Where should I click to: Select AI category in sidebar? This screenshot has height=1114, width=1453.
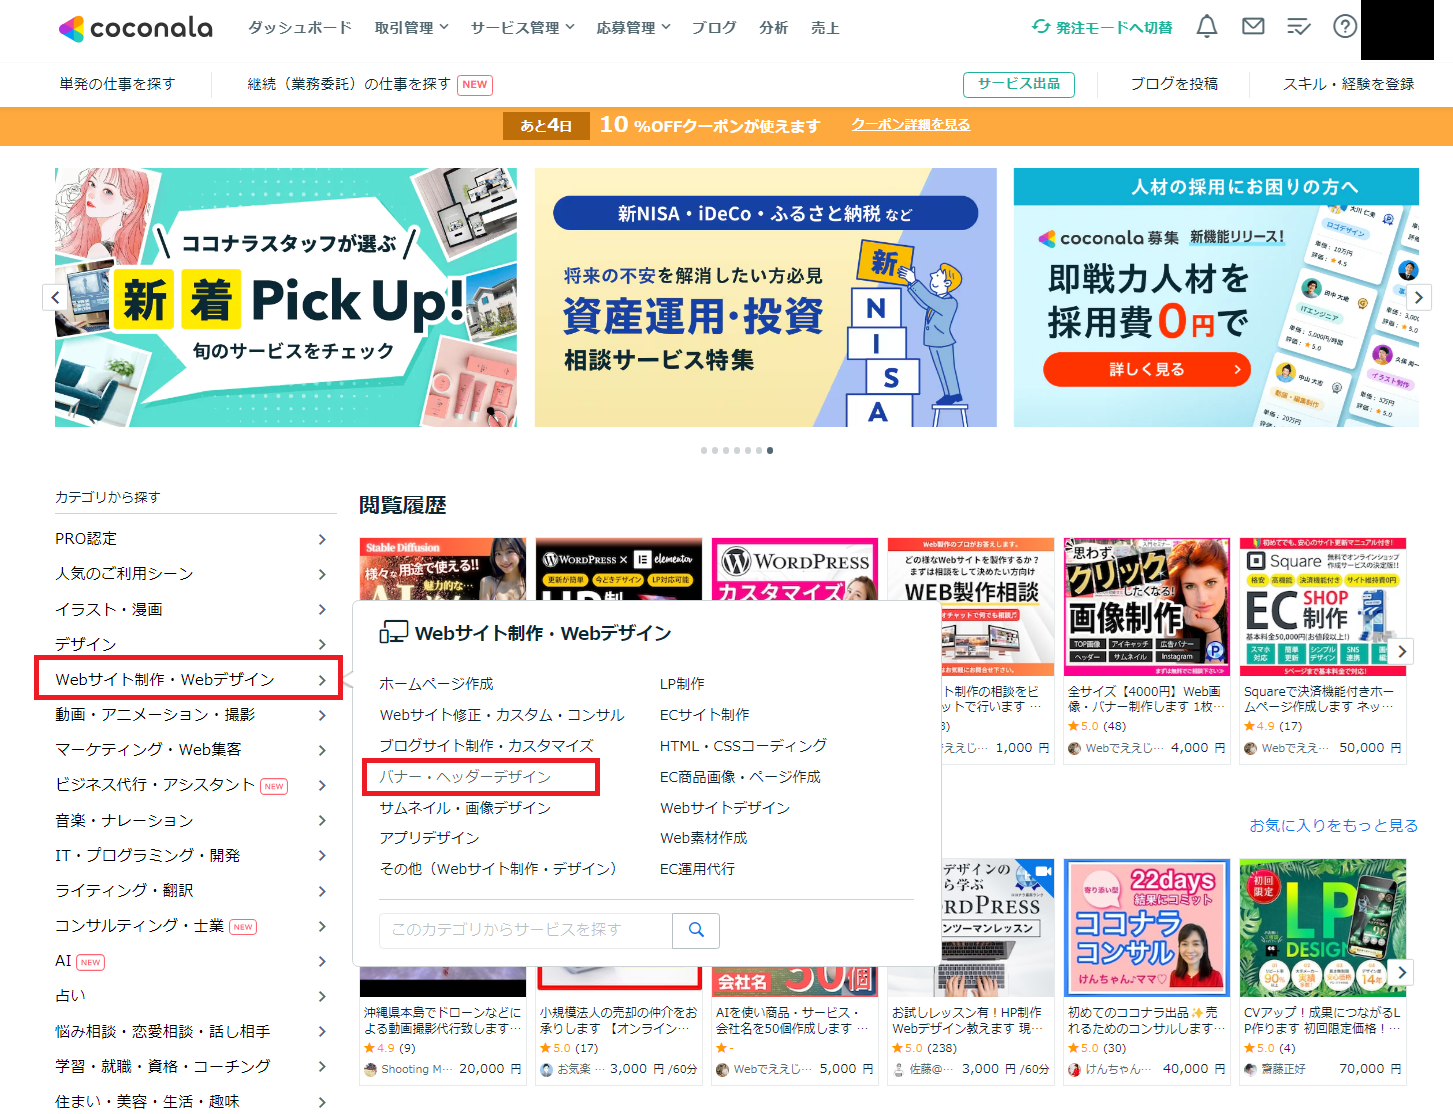tap(191, 961)
